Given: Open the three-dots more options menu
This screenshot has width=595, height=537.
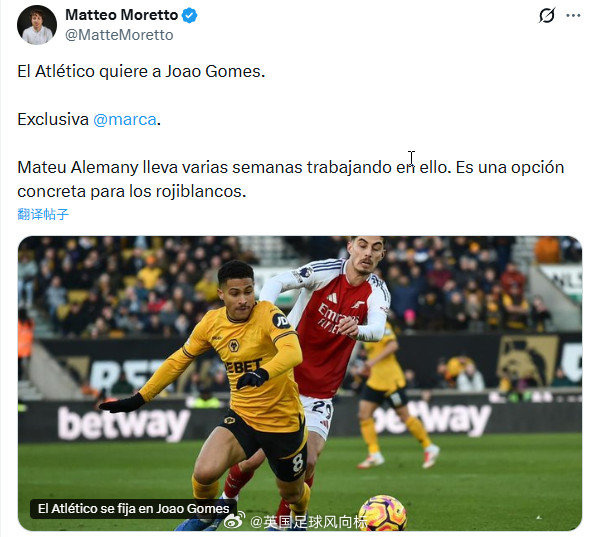Looking at the screenshot, I should pos(573,16).
